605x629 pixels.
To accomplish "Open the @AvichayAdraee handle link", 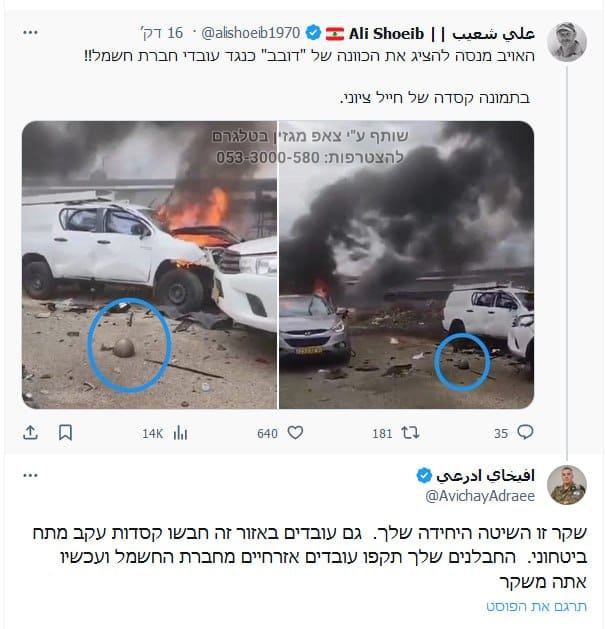I will pyautogui.click(x=480, y=496).
